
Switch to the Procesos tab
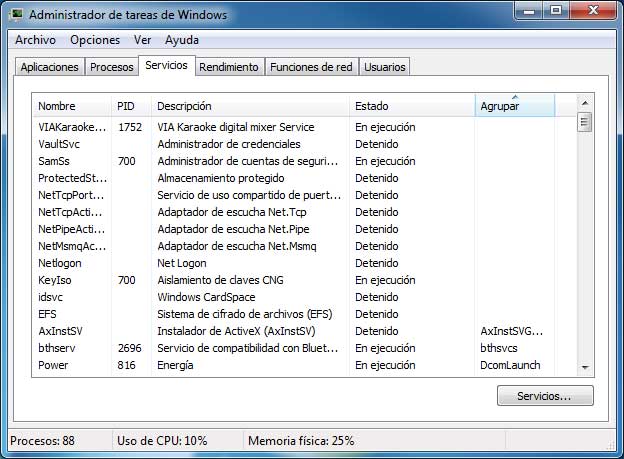(111, 67)
